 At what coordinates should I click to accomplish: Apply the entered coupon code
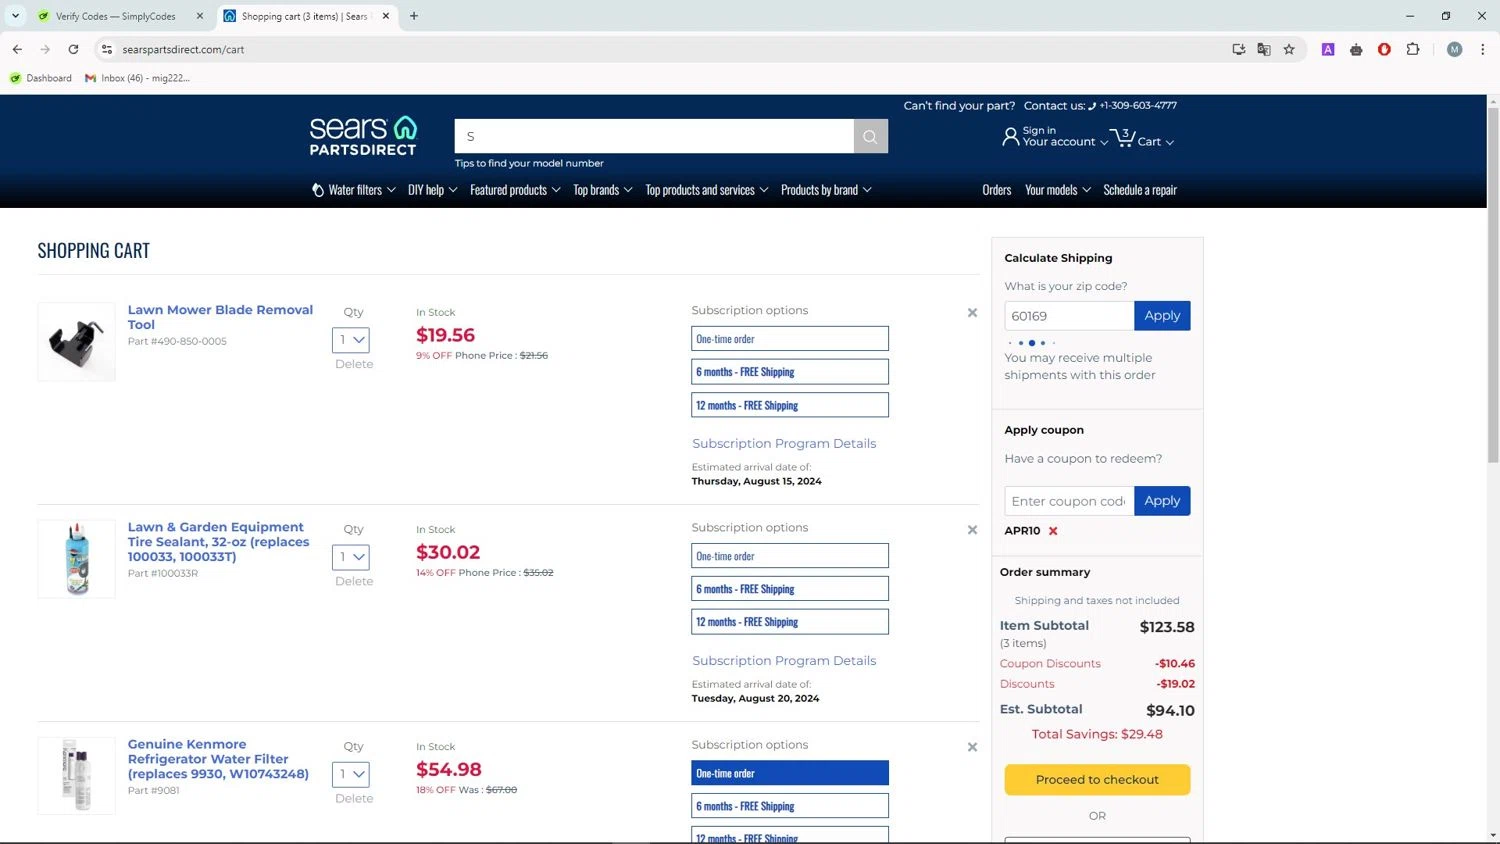[x=1162, y=501]
